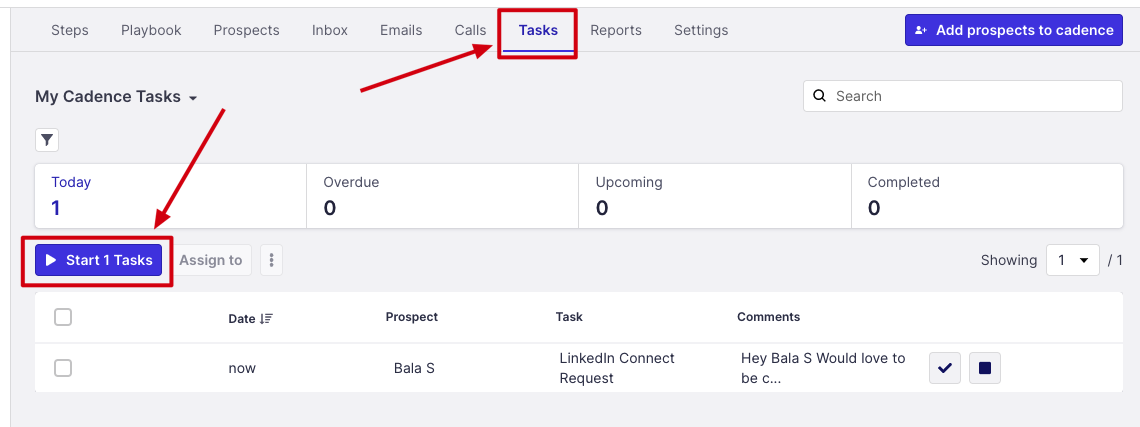Screen dimensions: 1140x427
Task: Click the filter funnel icon
Action: 47,140
